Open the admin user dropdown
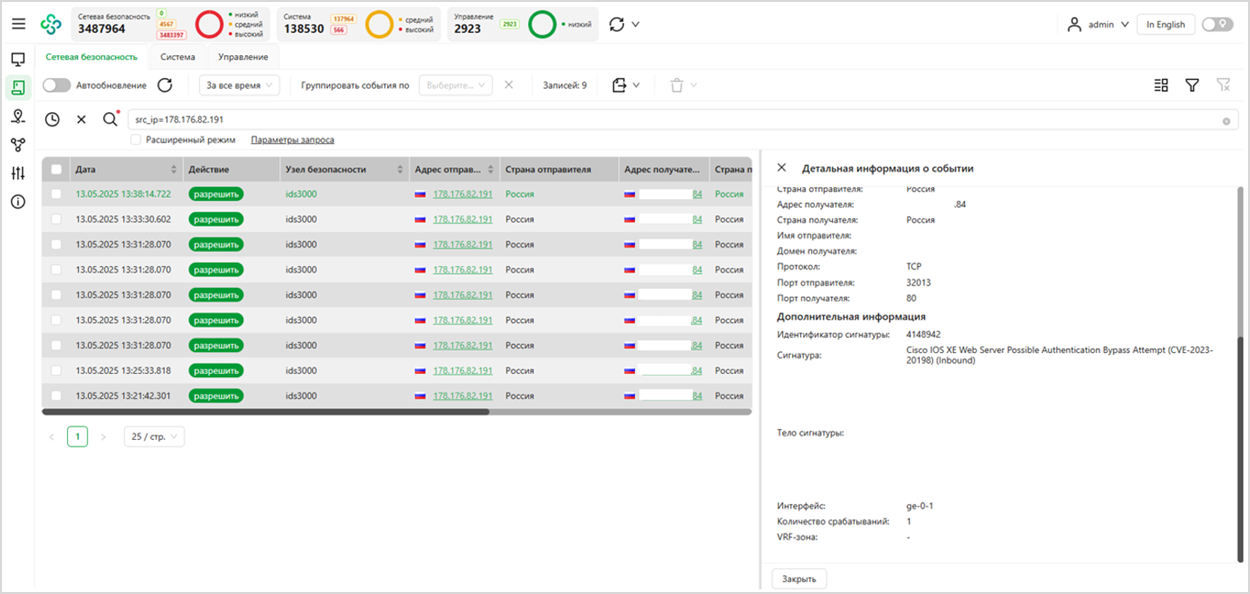Image resolution: width=1250 pixels, height=594 pixels. coord(1098,24)
